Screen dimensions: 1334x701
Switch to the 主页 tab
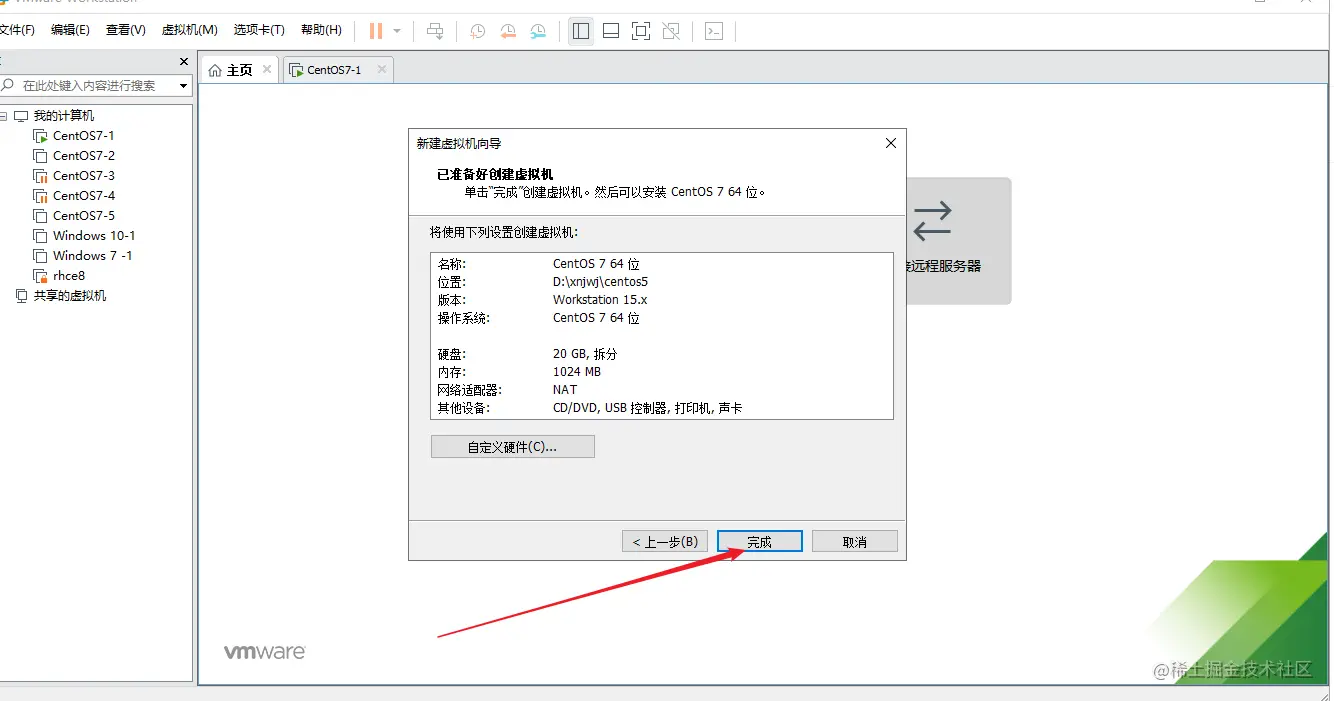[239, 70]
